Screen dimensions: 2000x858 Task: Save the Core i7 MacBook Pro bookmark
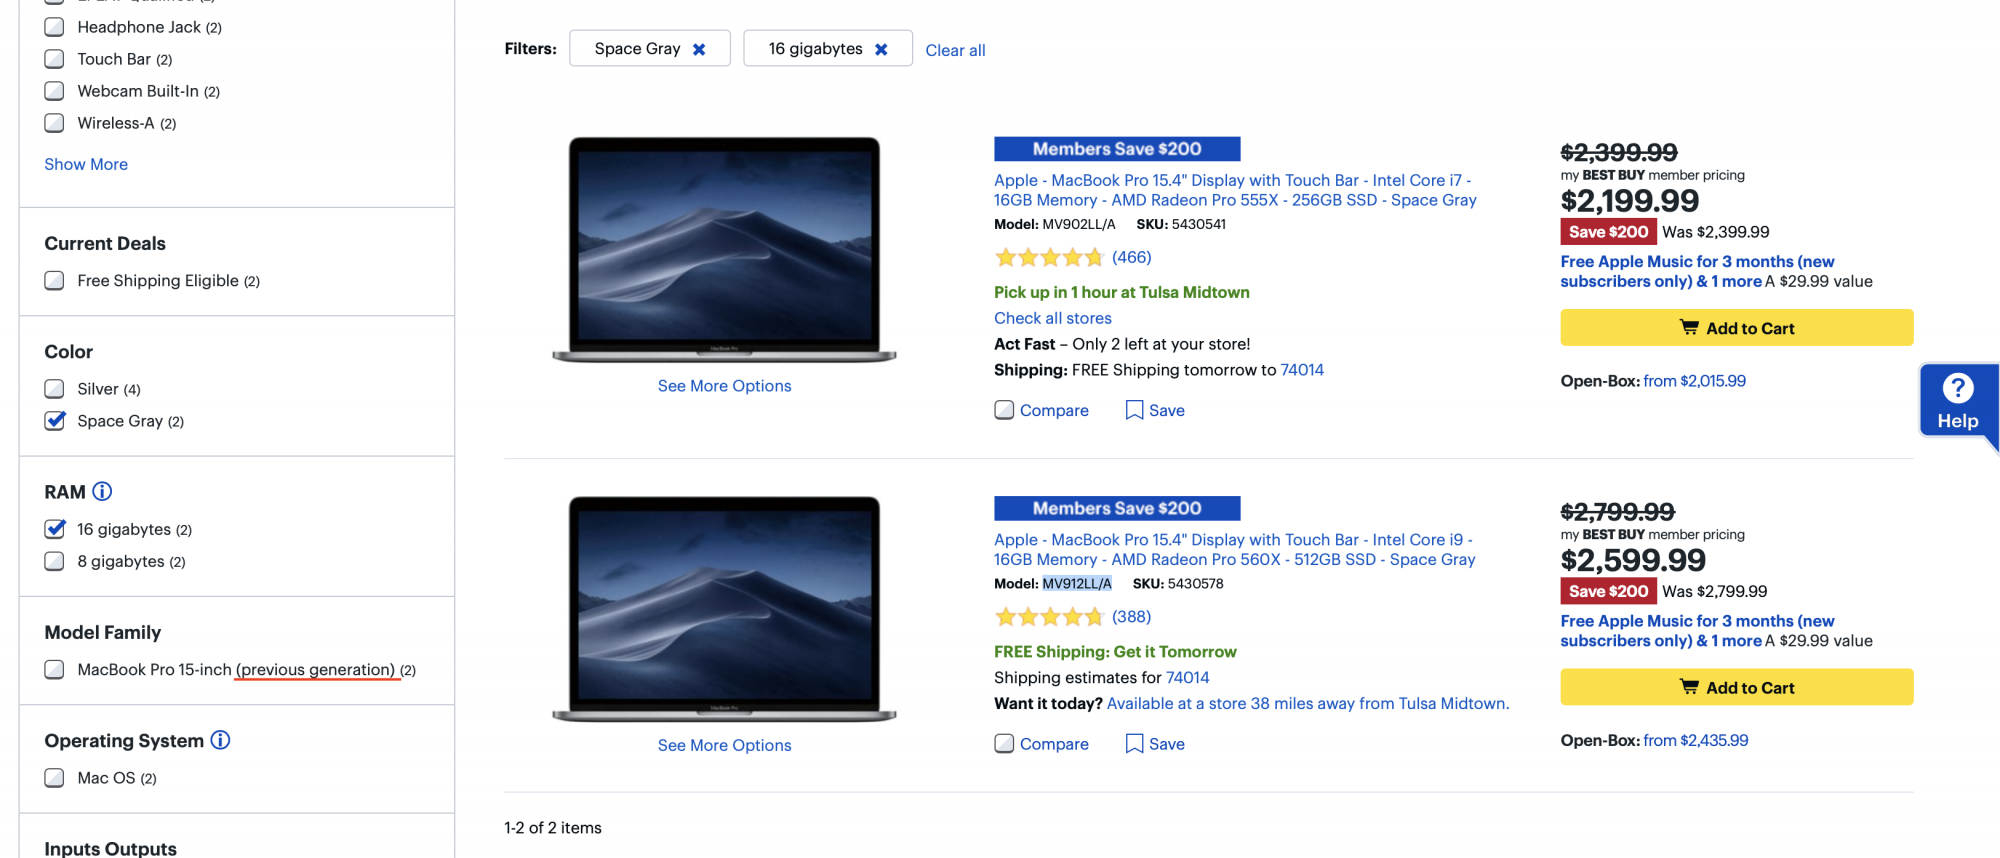(x=1155, y=410)
